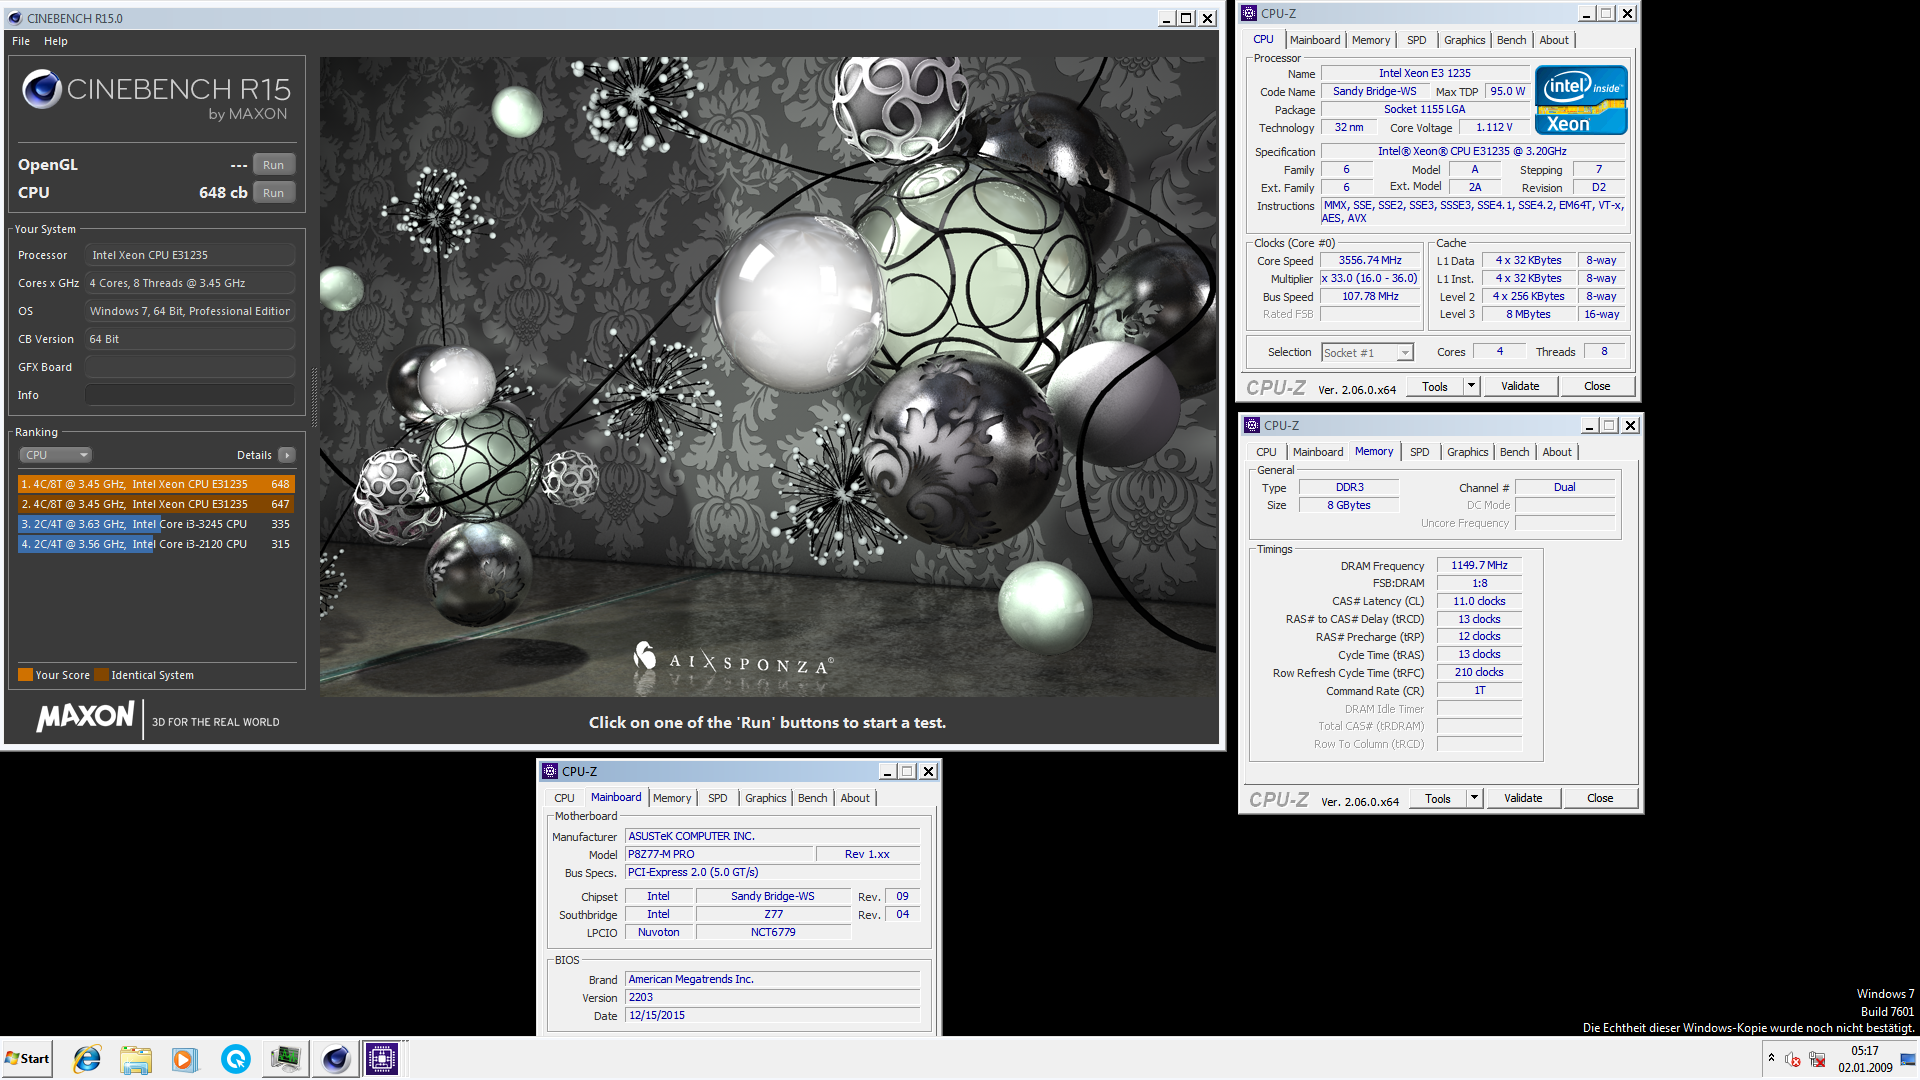
Task: Maximize the Cinebench R15 window
Action: tap(1186, 18)
